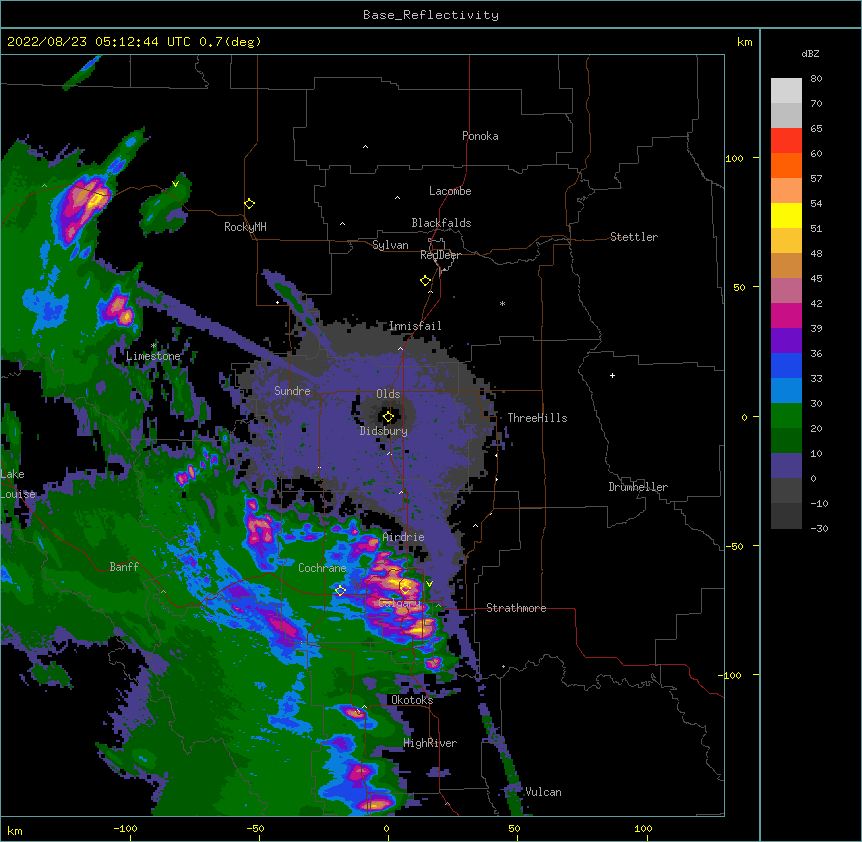Click the yellow V marker east of Calgary
Screen dimensions: 862x842
tap(429, 584)
